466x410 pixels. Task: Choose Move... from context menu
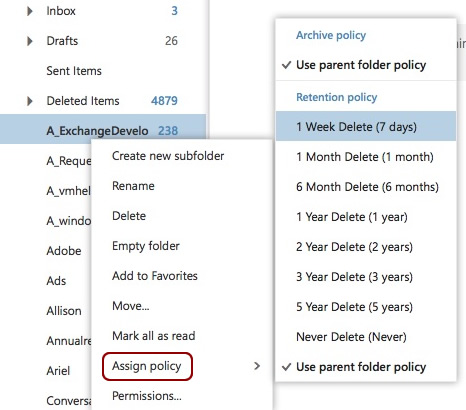click(x=131, y=306)
